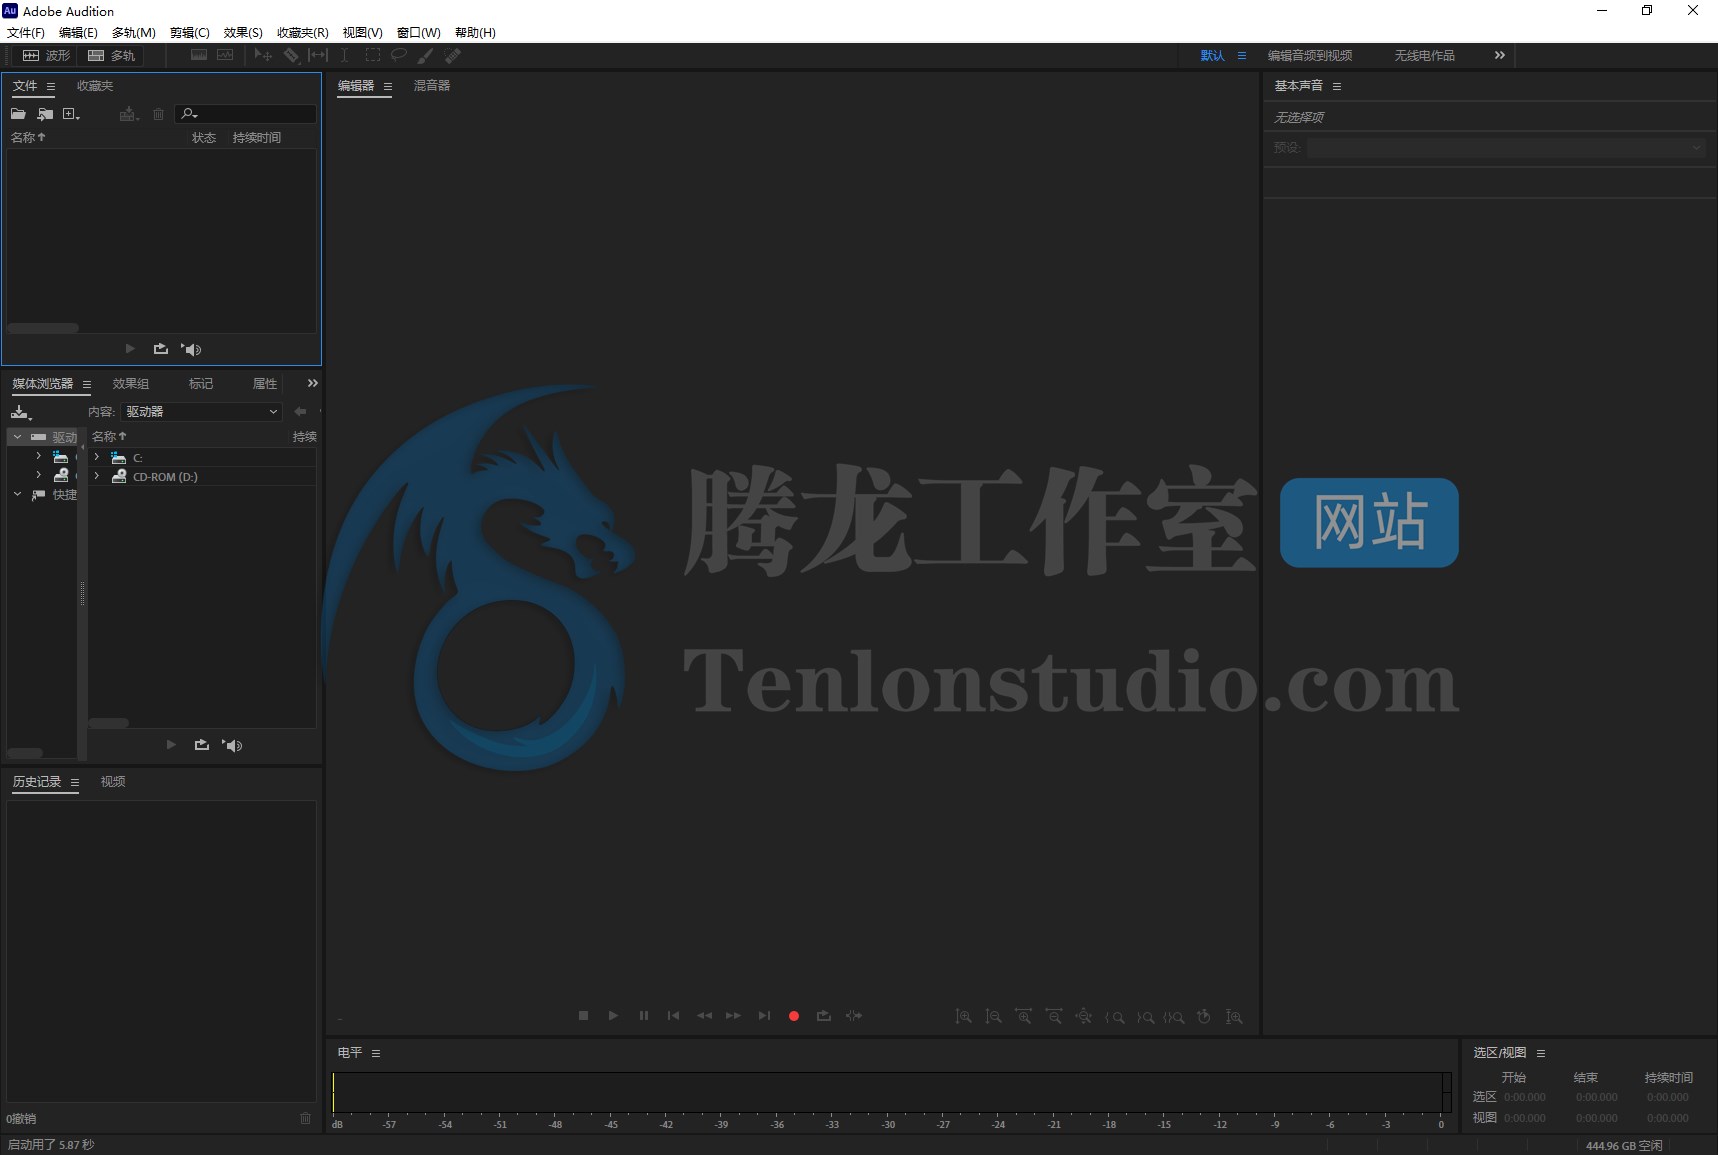Open the 驱动器 content dropdown in Media Browser
This screenshot has width=1718, height=1155.
[x=200, y=411]
